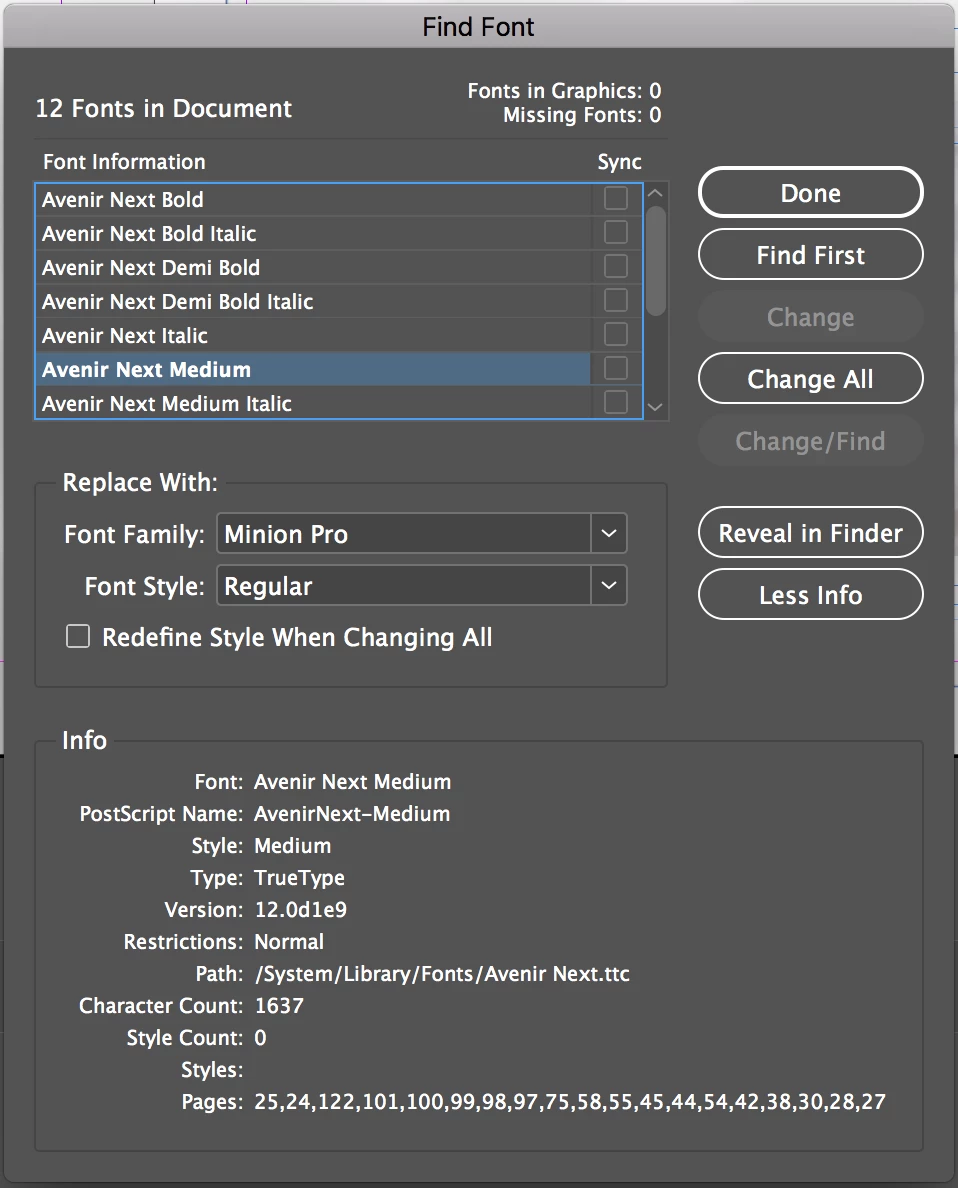958x1188 pixels.
Task: Click the font list scroll up arrow
Action: (x=656, y=193)
